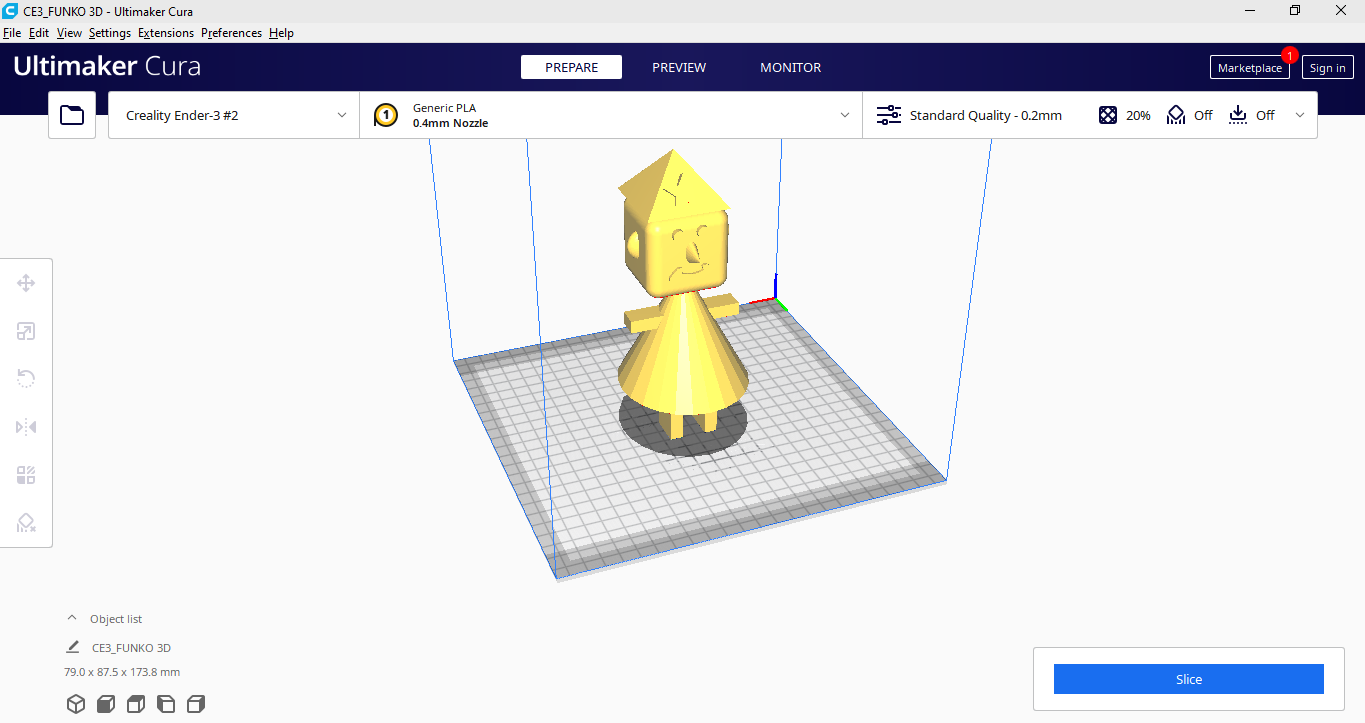Select the Move tool in the sidebar
The height and width of the screenshot is (723, 1365).
coord(26,283)
